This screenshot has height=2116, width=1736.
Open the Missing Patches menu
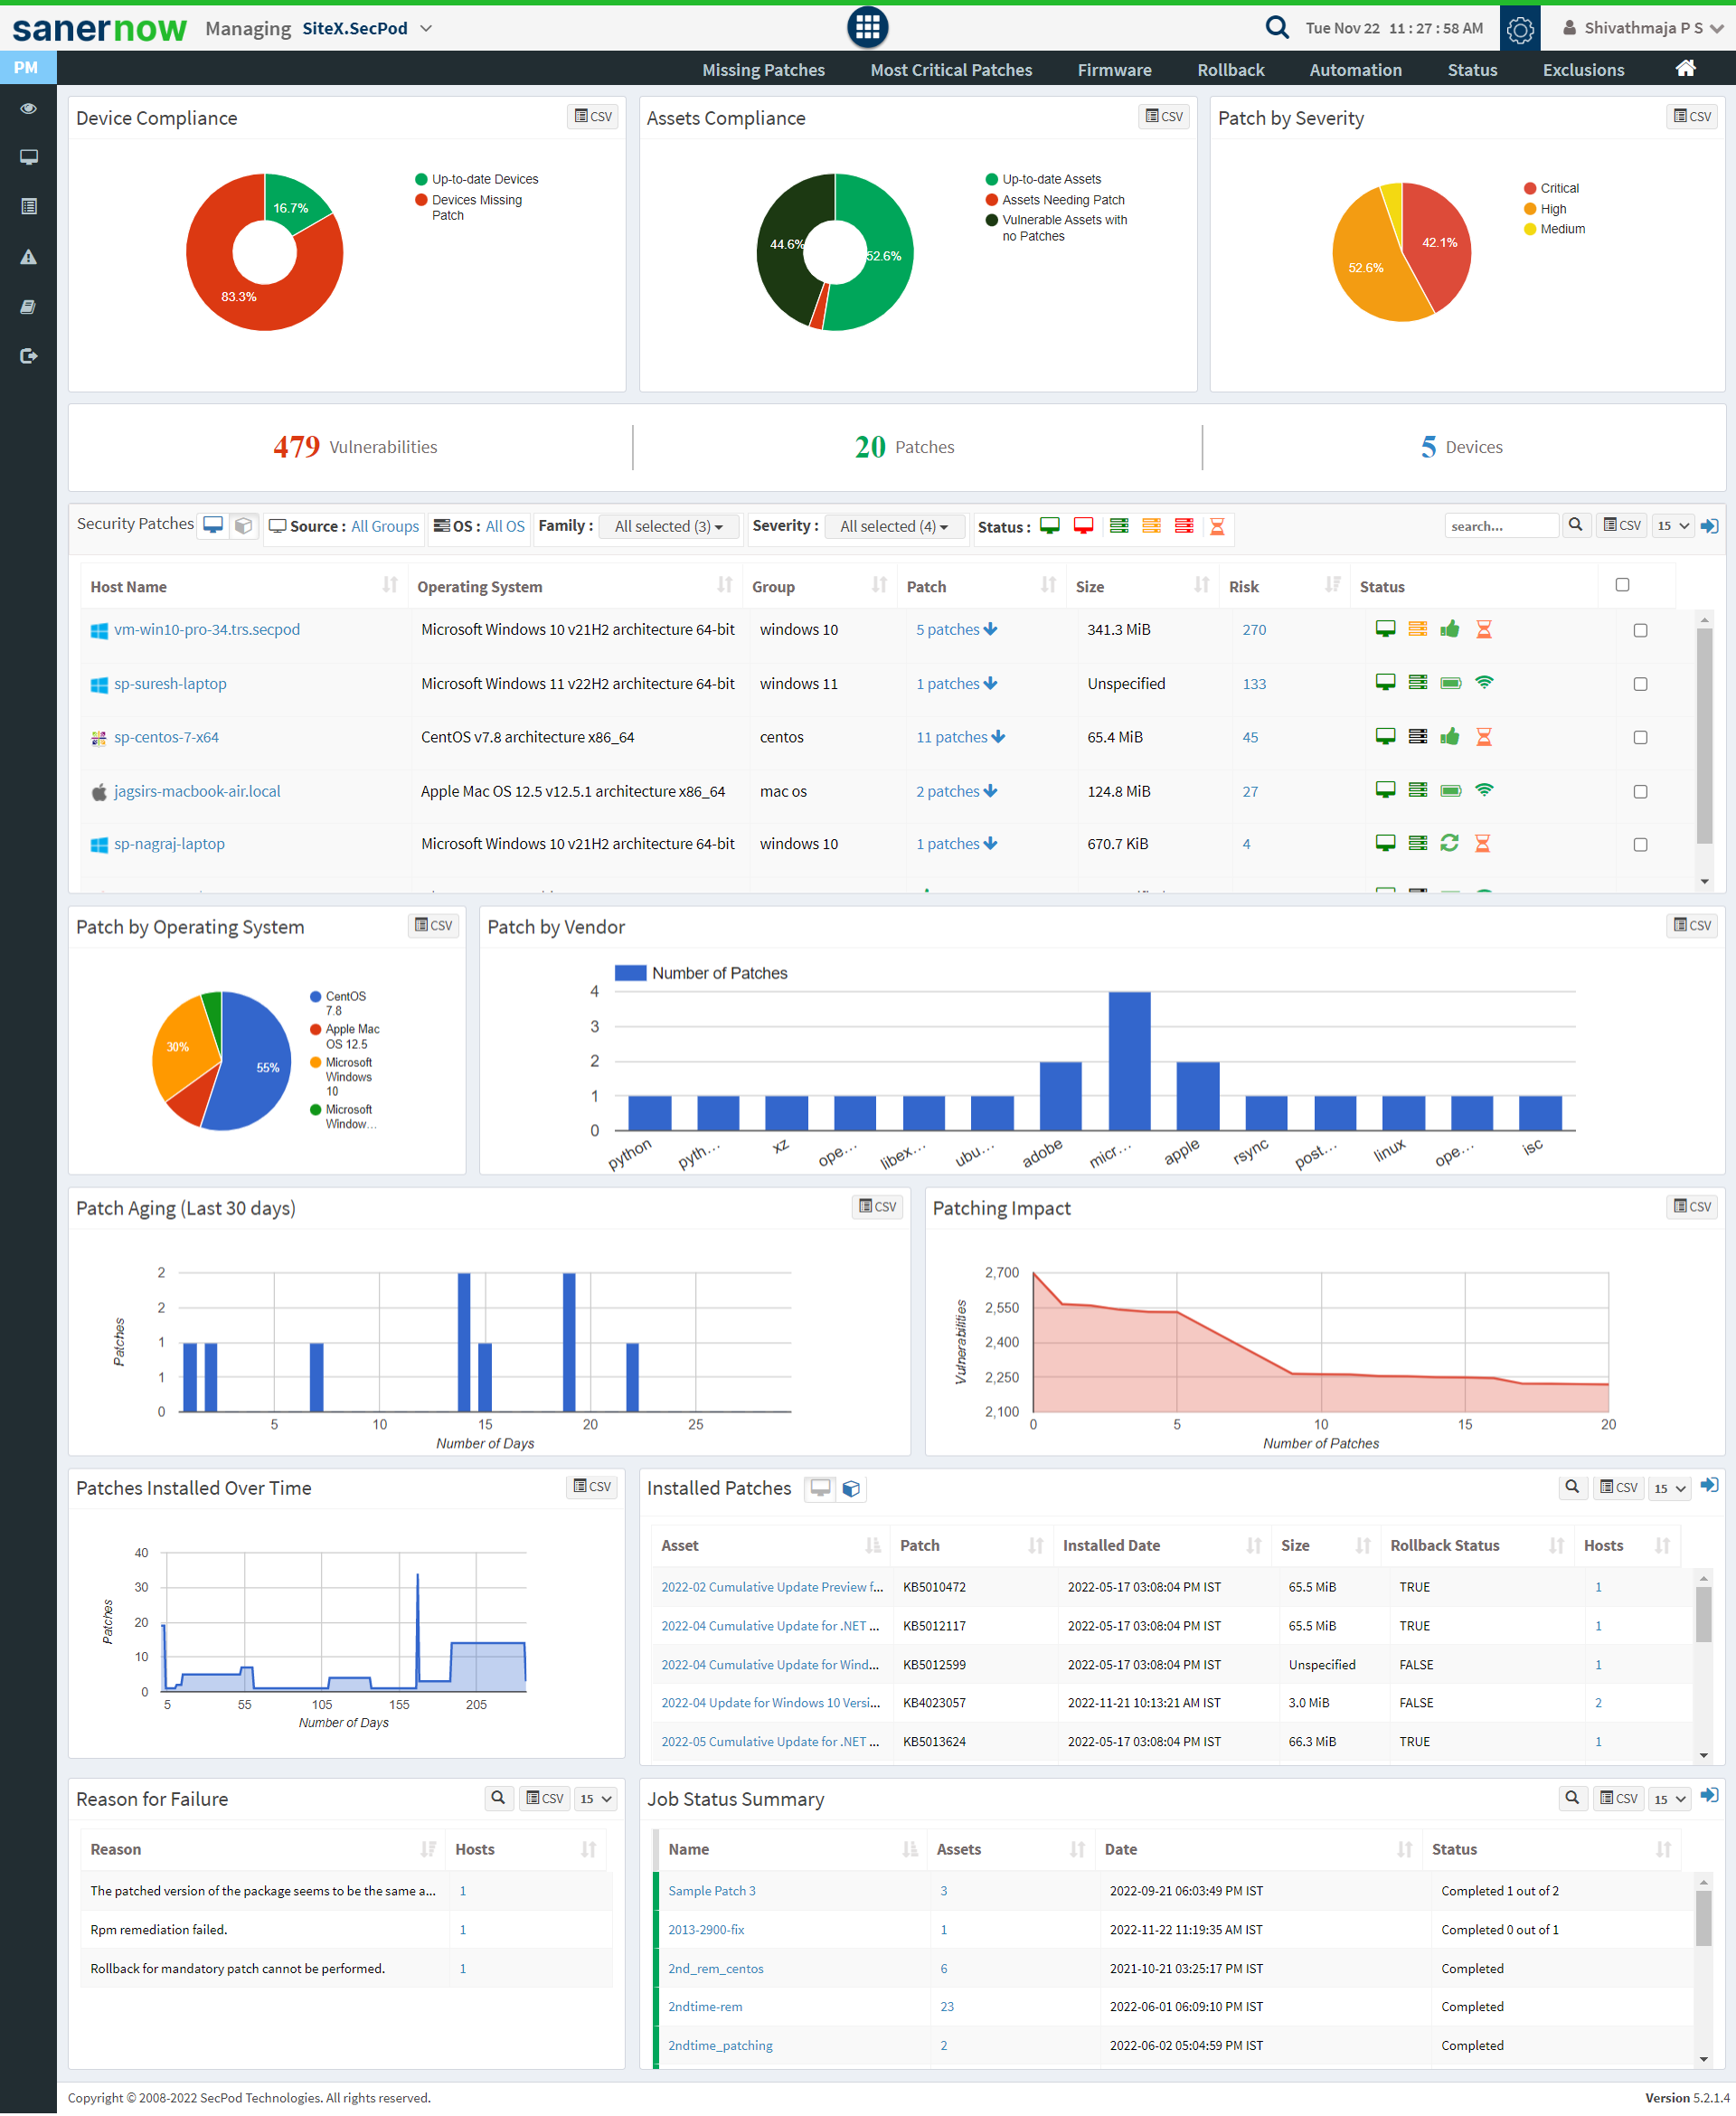(x=763, y=70)
